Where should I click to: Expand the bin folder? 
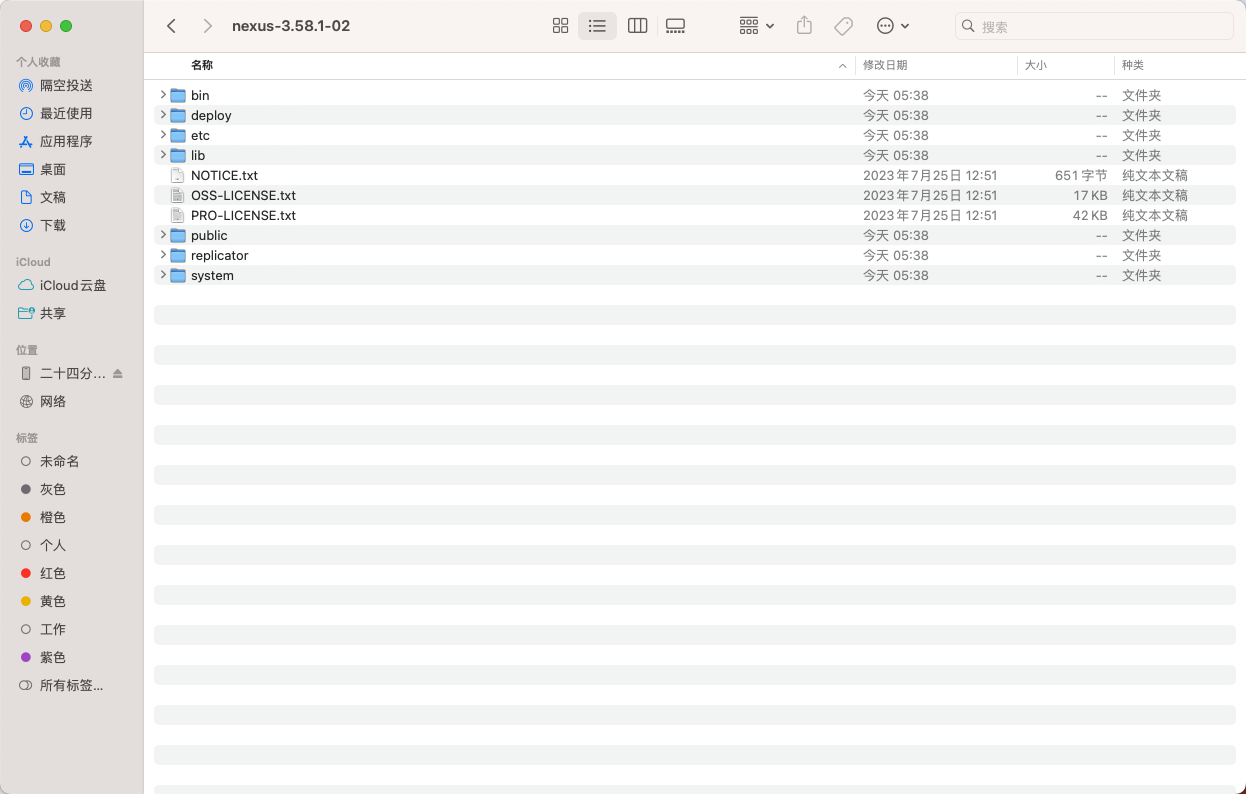tap(163, 95)
